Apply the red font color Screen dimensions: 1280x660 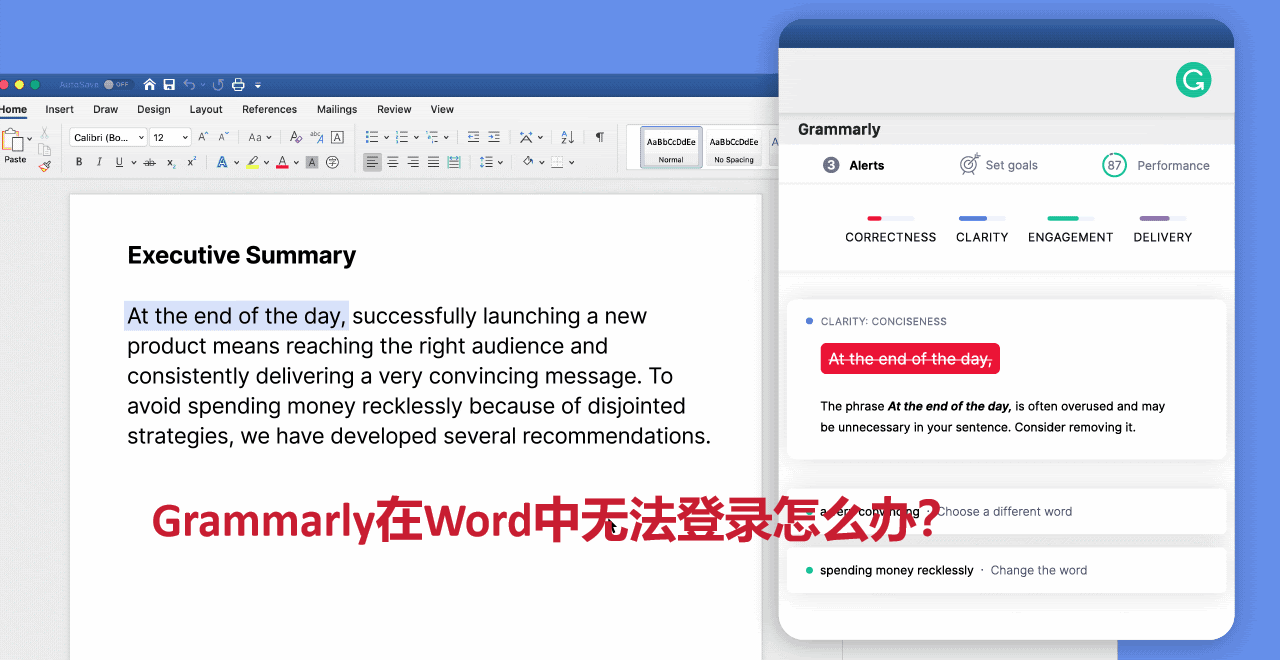click(x=282, y=162)
